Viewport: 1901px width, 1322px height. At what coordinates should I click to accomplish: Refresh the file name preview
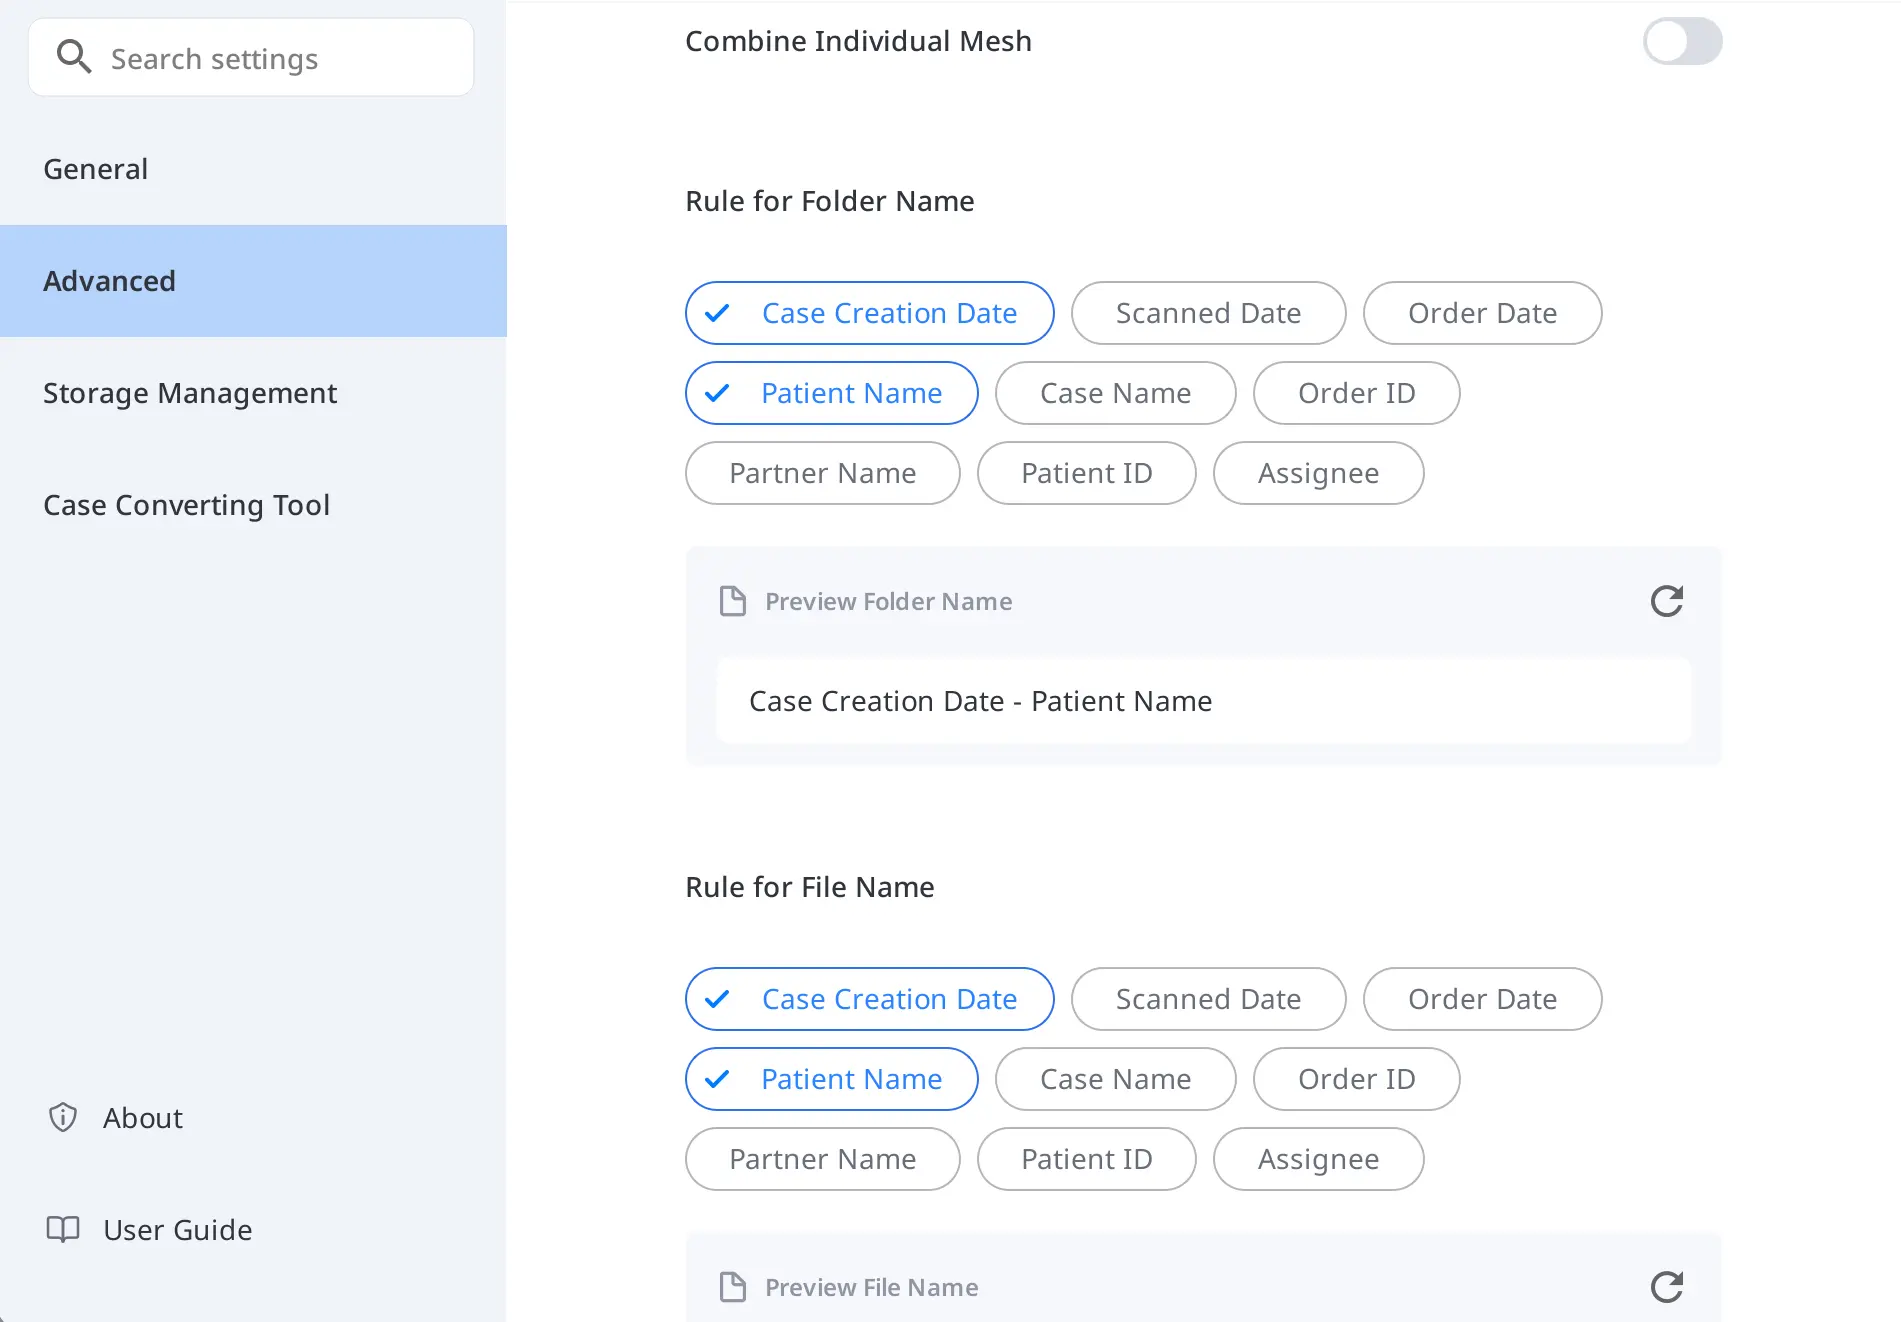pyautogui.click(x=1666, y=1287)
